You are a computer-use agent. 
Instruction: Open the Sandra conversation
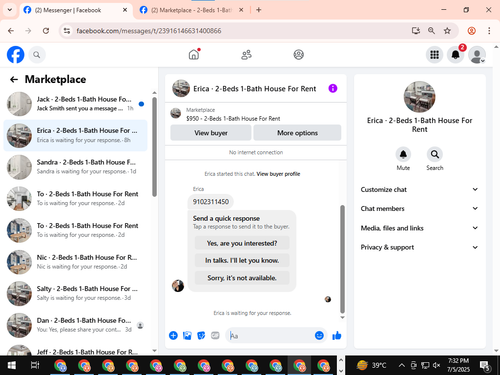click(x=76, y=167)
